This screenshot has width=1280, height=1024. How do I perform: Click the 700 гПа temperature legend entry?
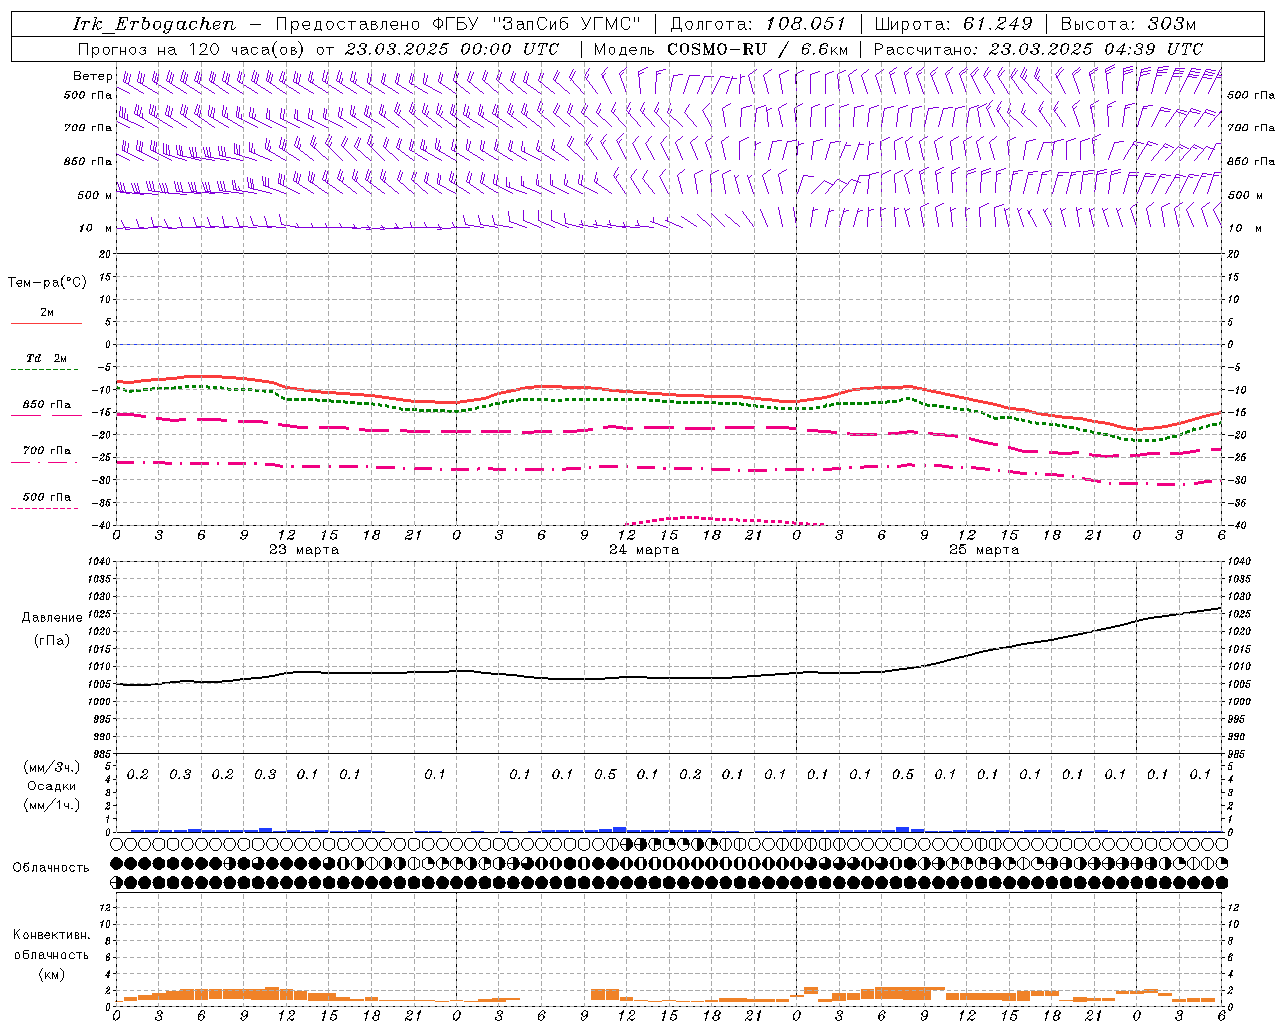(46, 451)
